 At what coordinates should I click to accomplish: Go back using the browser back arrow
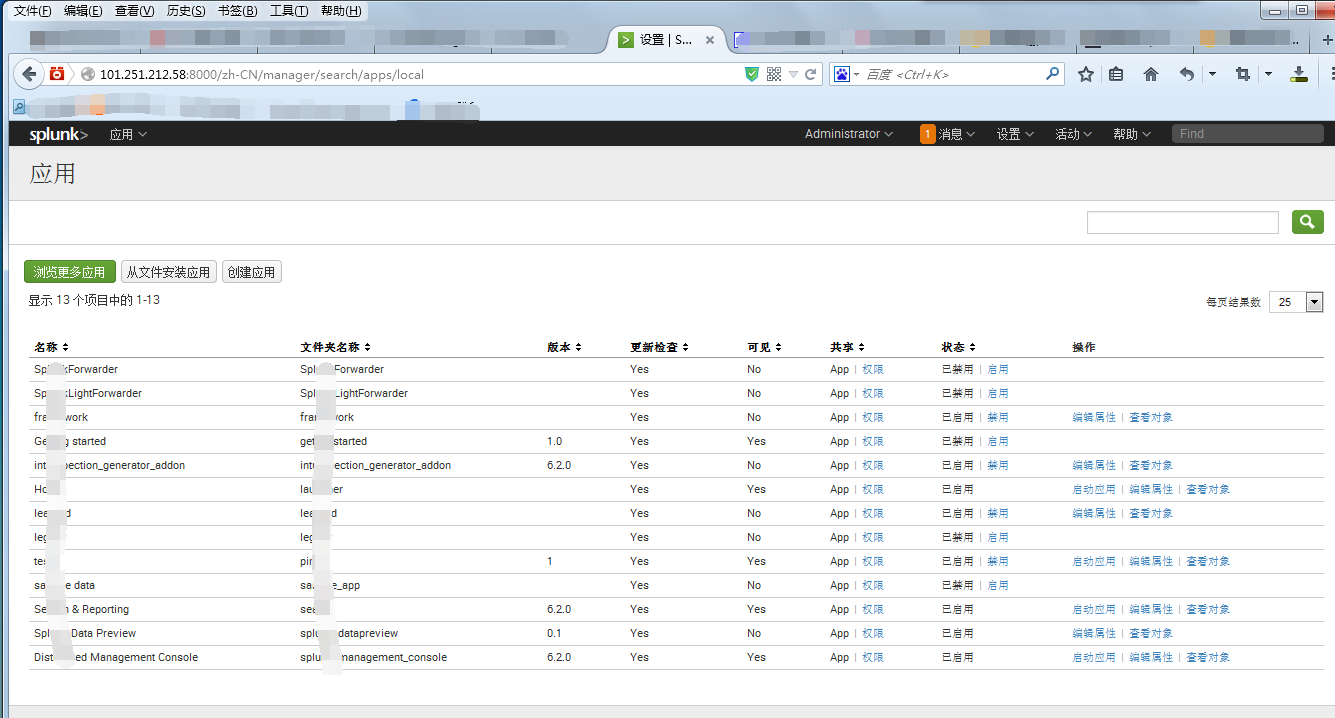click(29, 74)
